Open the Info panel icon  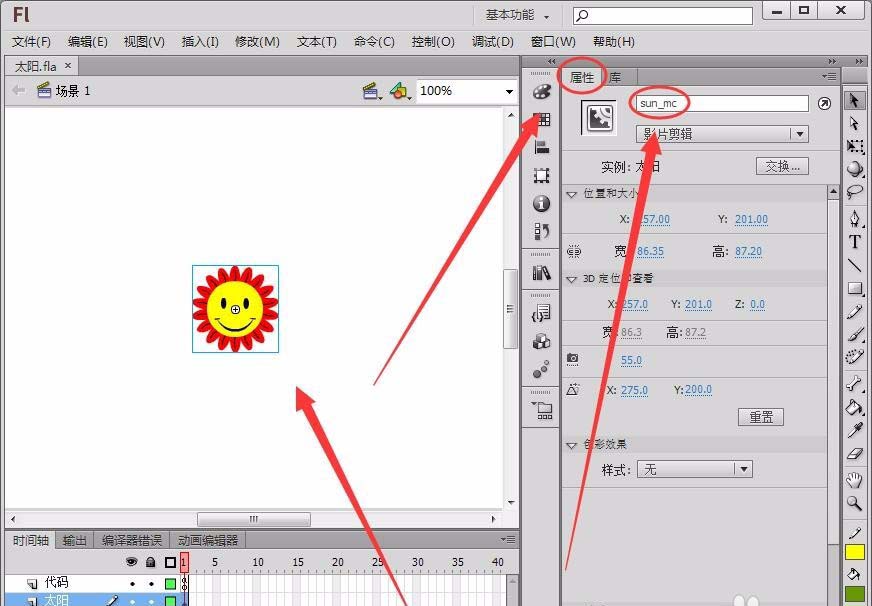click(x=541, y=203)
